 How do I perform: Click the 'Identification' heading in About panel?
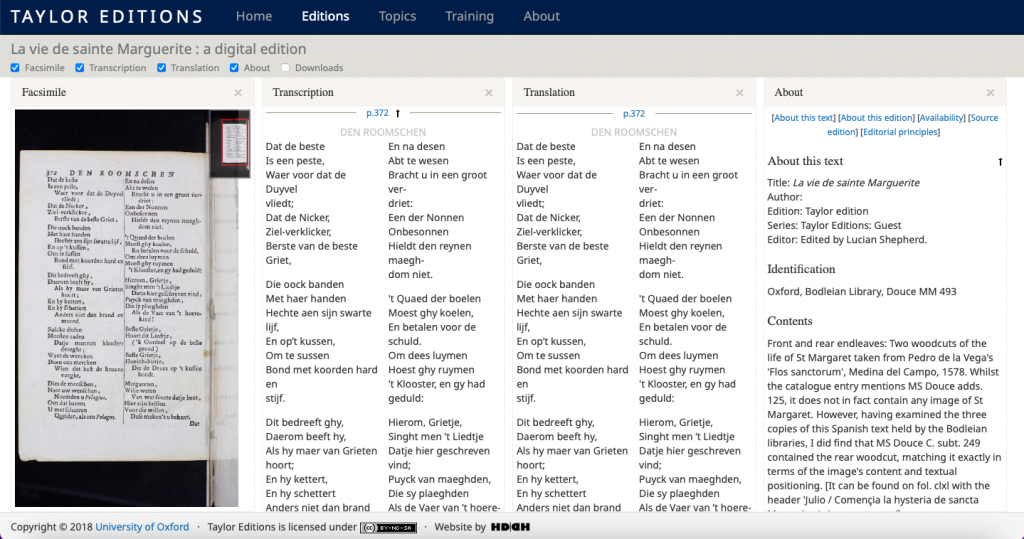click(801, 269)
